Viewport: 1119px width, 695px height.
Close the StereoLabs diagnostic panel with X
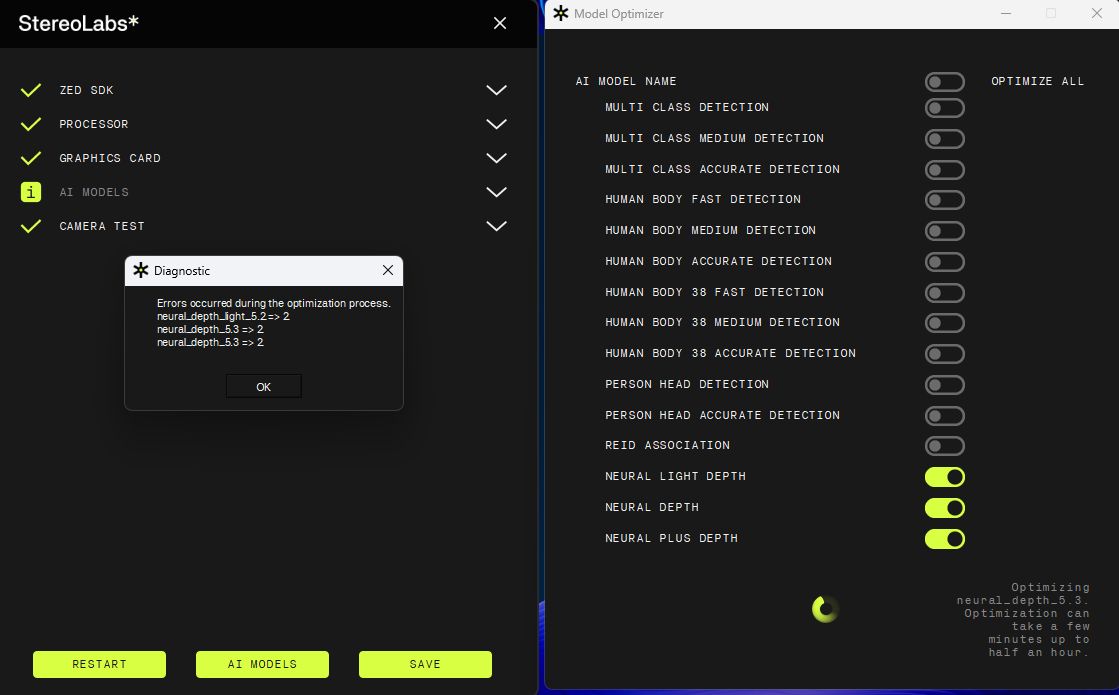(500, 23)
